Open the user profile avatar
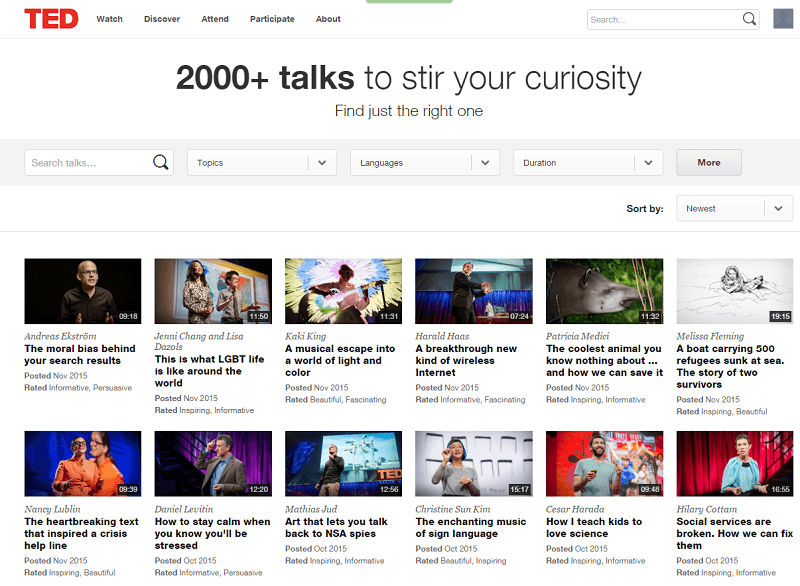The width and height of the screenshot is (800, 586). point(783,19)
